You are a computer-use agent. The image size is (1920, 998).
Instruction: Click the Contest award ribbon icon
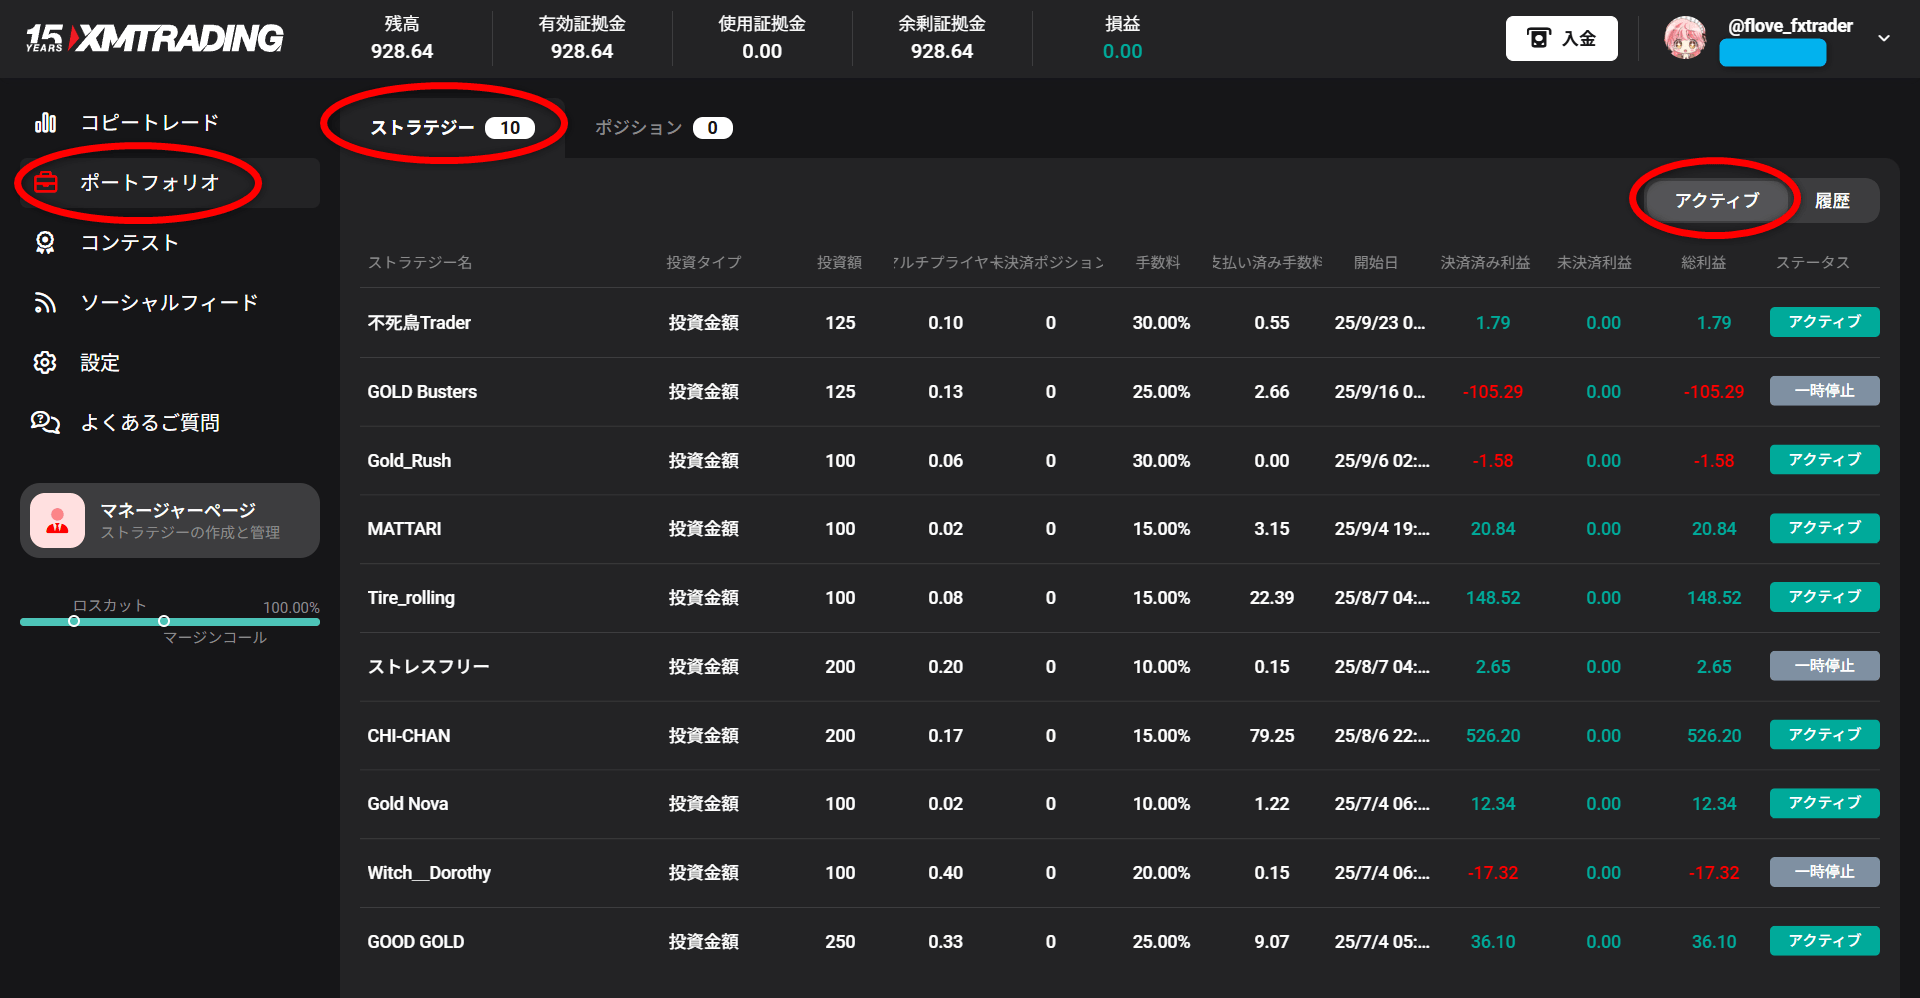click(45, 243)
